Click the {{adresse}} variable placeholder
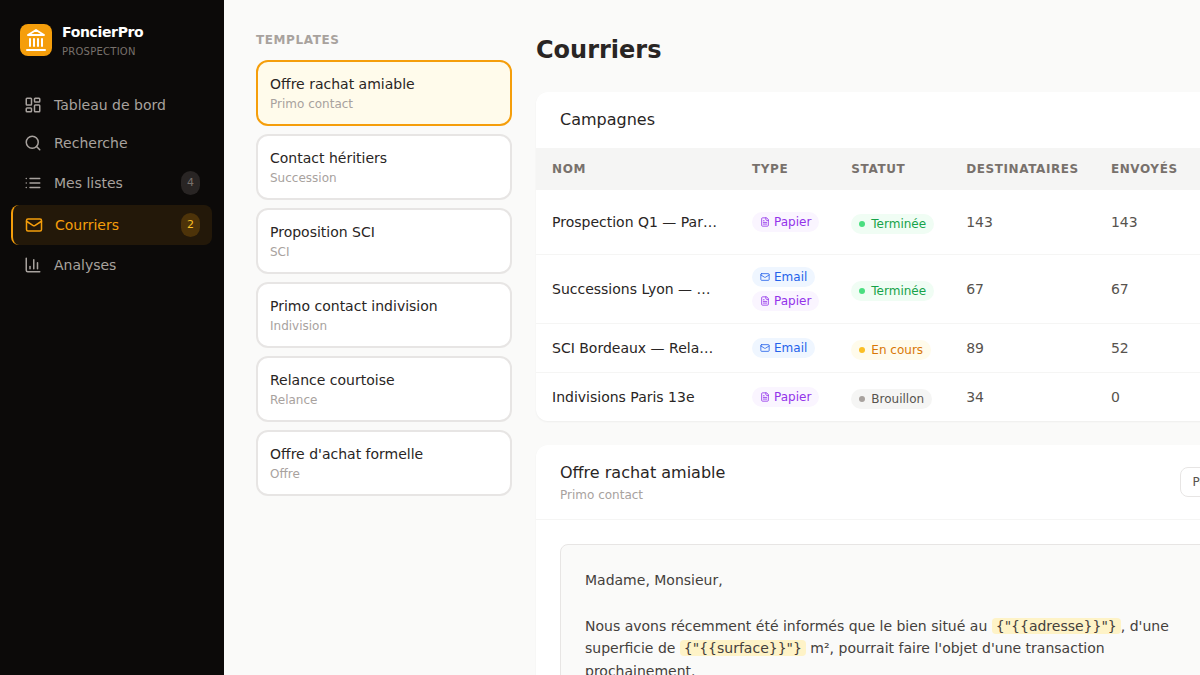Screen dimensions: 1200x675 [1056, 626]
